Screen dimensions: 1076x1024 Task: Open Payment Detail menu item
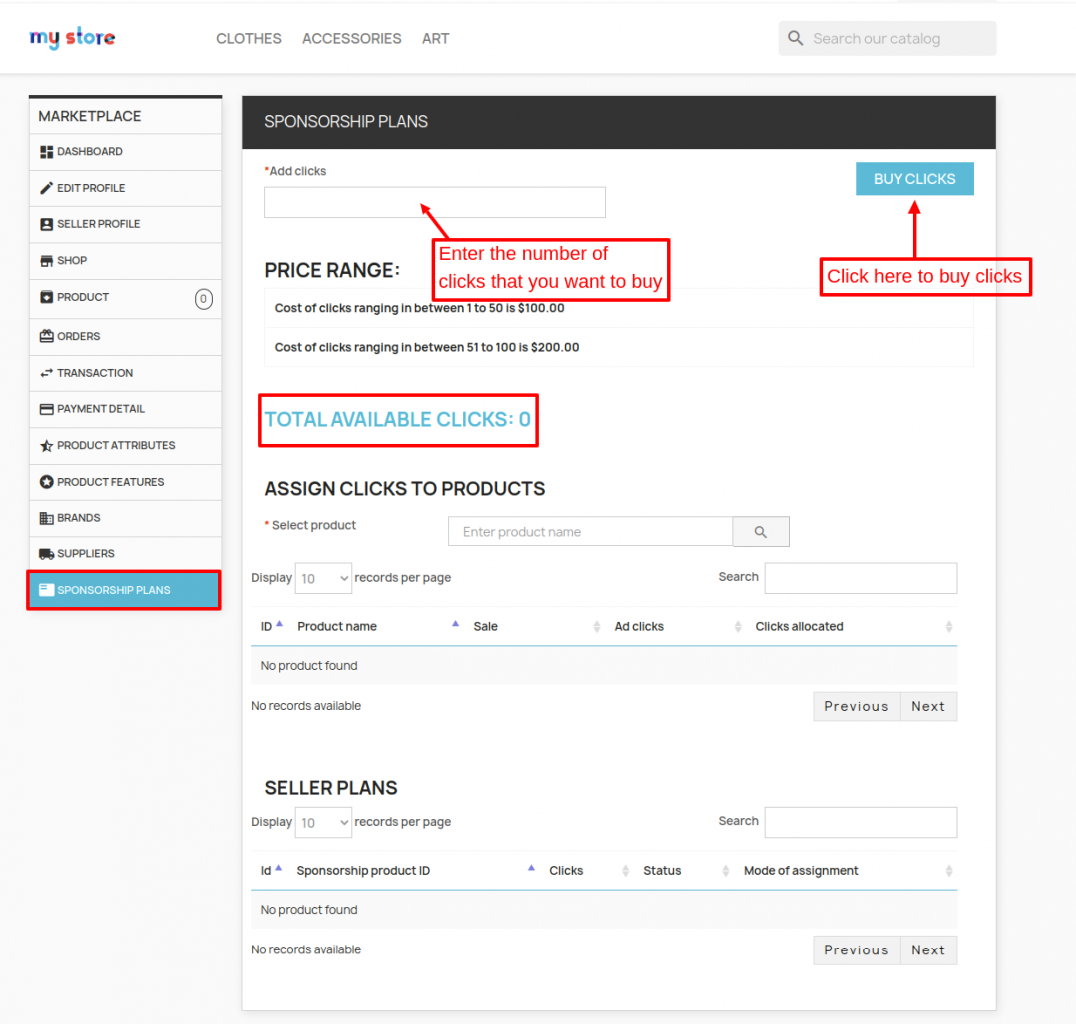pyautogui.click(x=125, y=409)
